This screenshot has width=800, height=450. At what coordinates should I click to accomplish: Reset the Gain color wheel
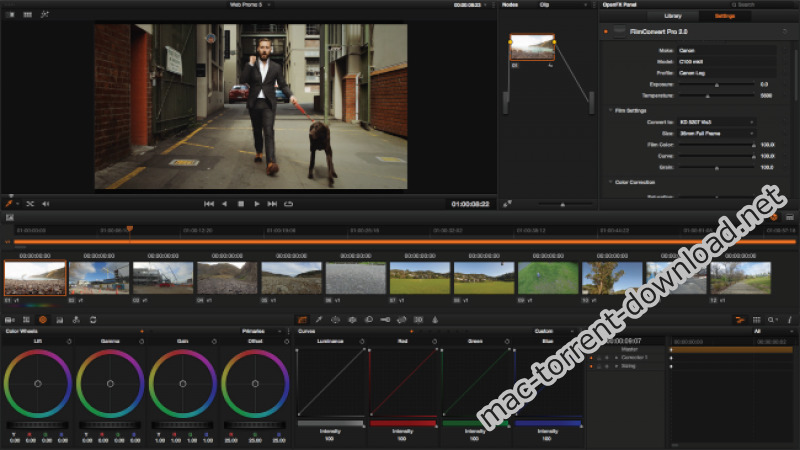[212, 341]
